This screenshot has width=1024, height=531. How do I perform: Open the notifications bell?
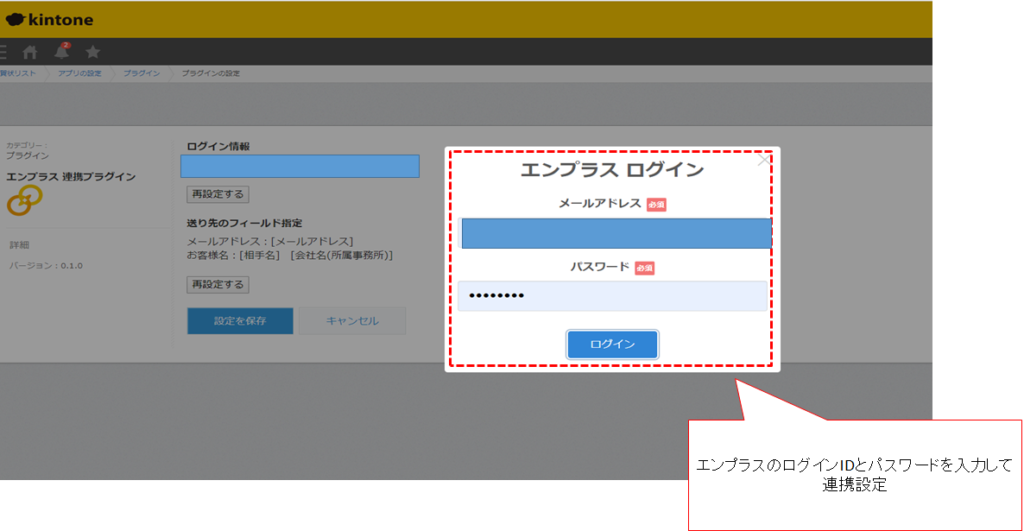point(62,52)
